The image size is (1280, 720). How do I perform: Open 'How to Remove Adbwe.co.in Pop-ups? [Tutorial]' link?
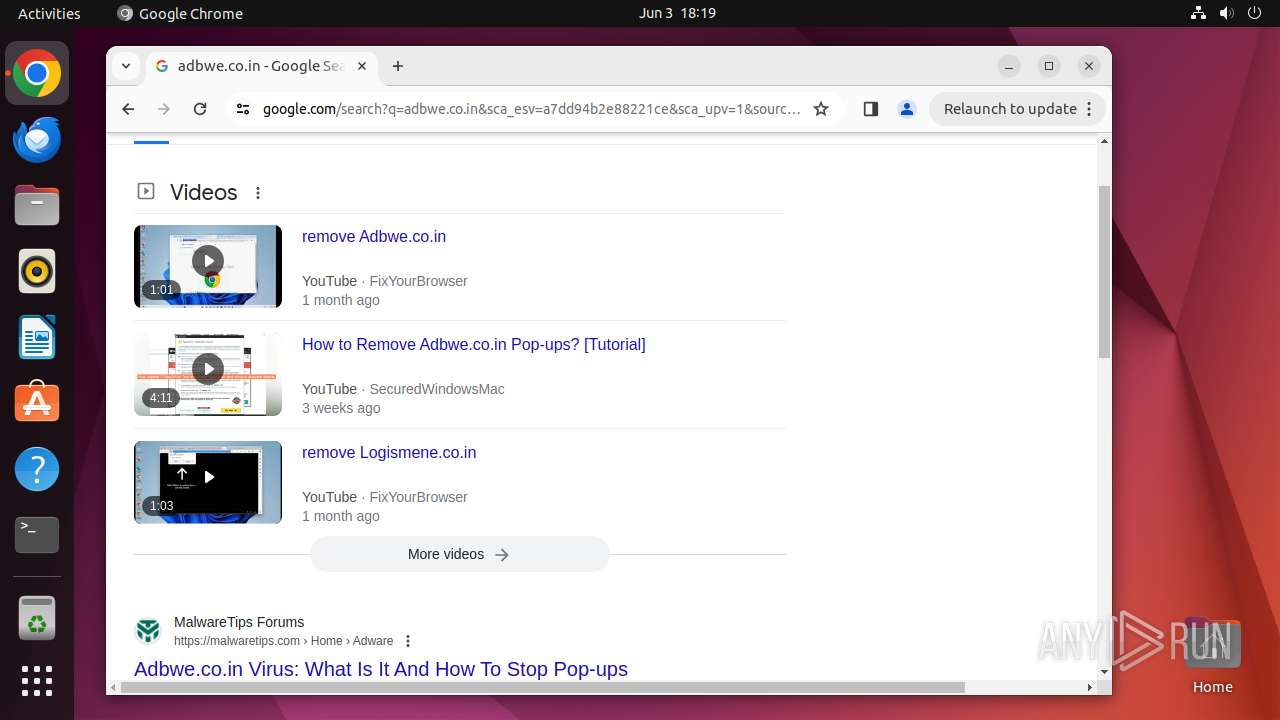click(x=474, y=345)
